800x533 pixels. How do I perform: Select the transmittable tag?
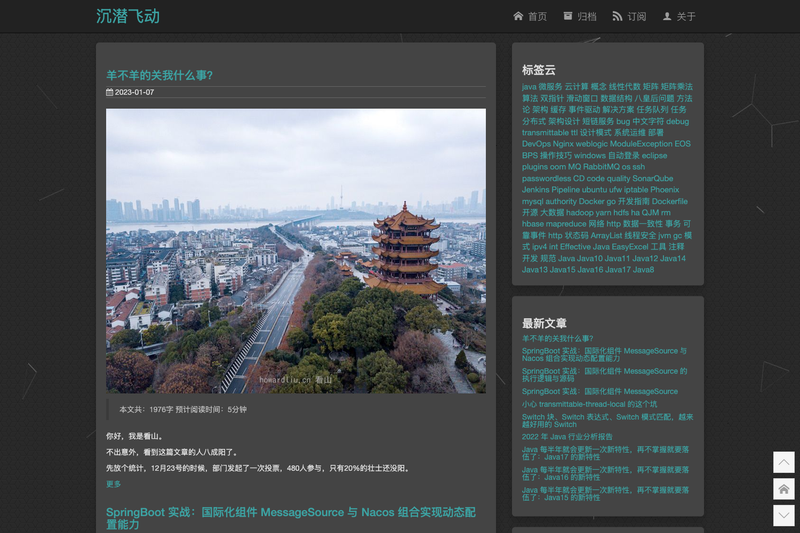pyautogui.click(x=545, y=133)
